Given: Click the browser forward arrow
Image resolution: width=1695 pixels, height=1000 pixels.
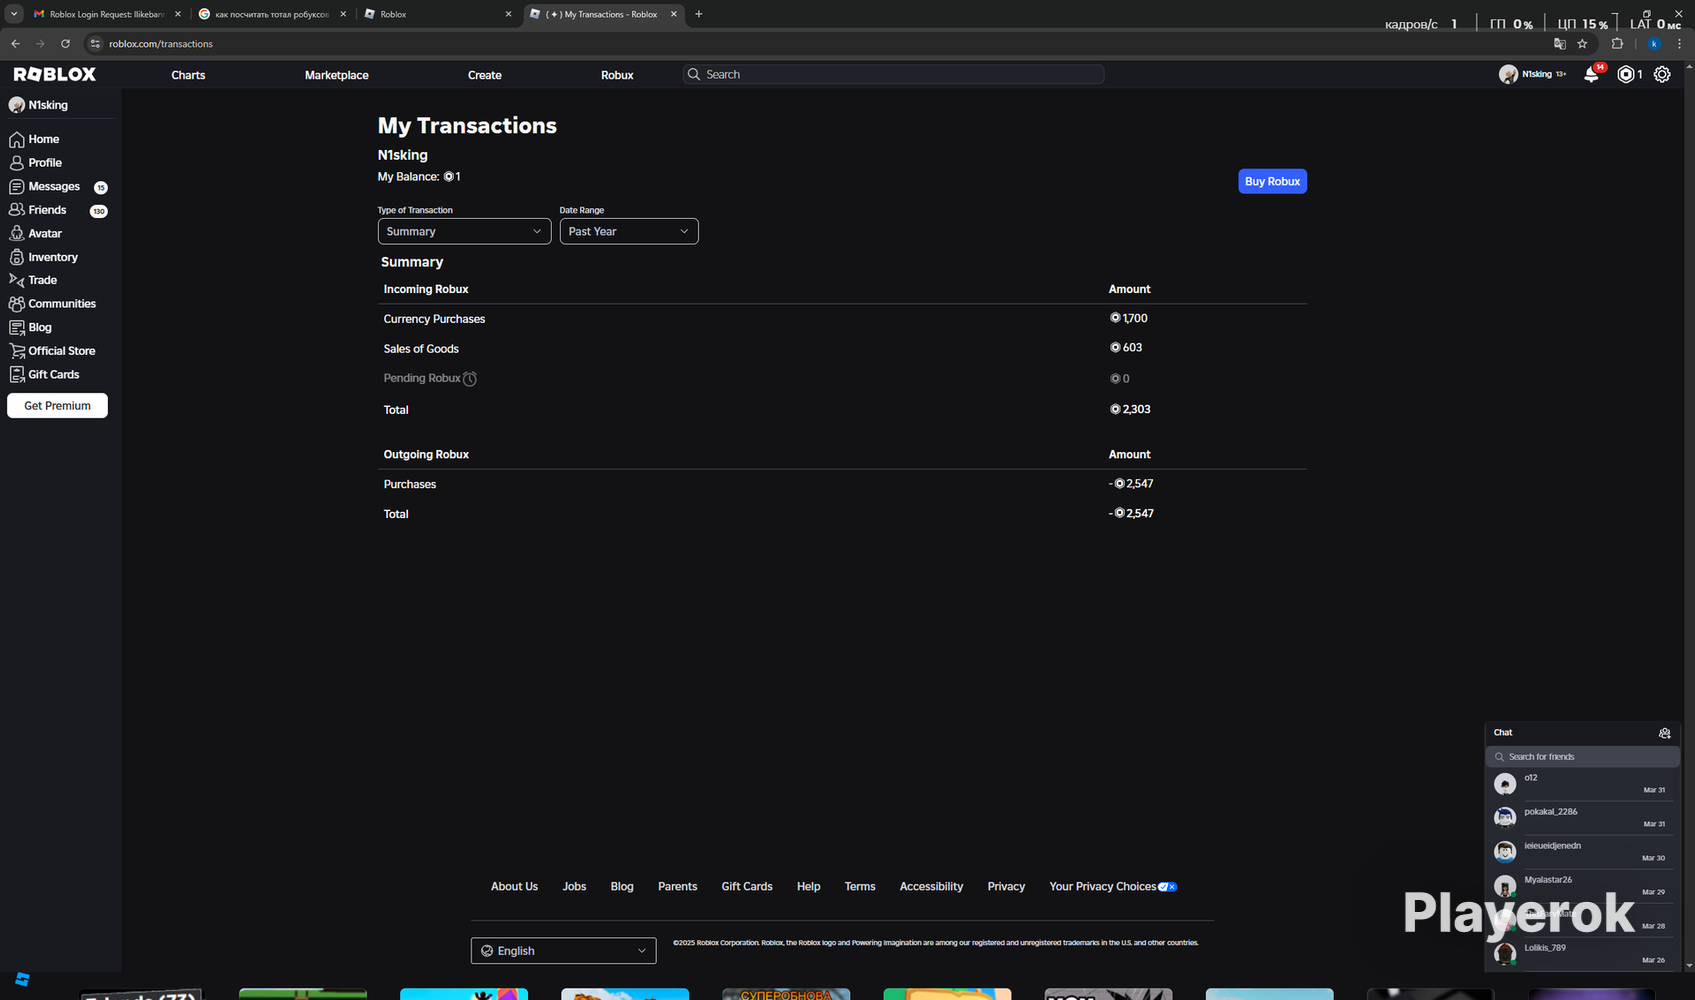Looking at the screenshot, I should pyautogui.click(x=40, y=44).
